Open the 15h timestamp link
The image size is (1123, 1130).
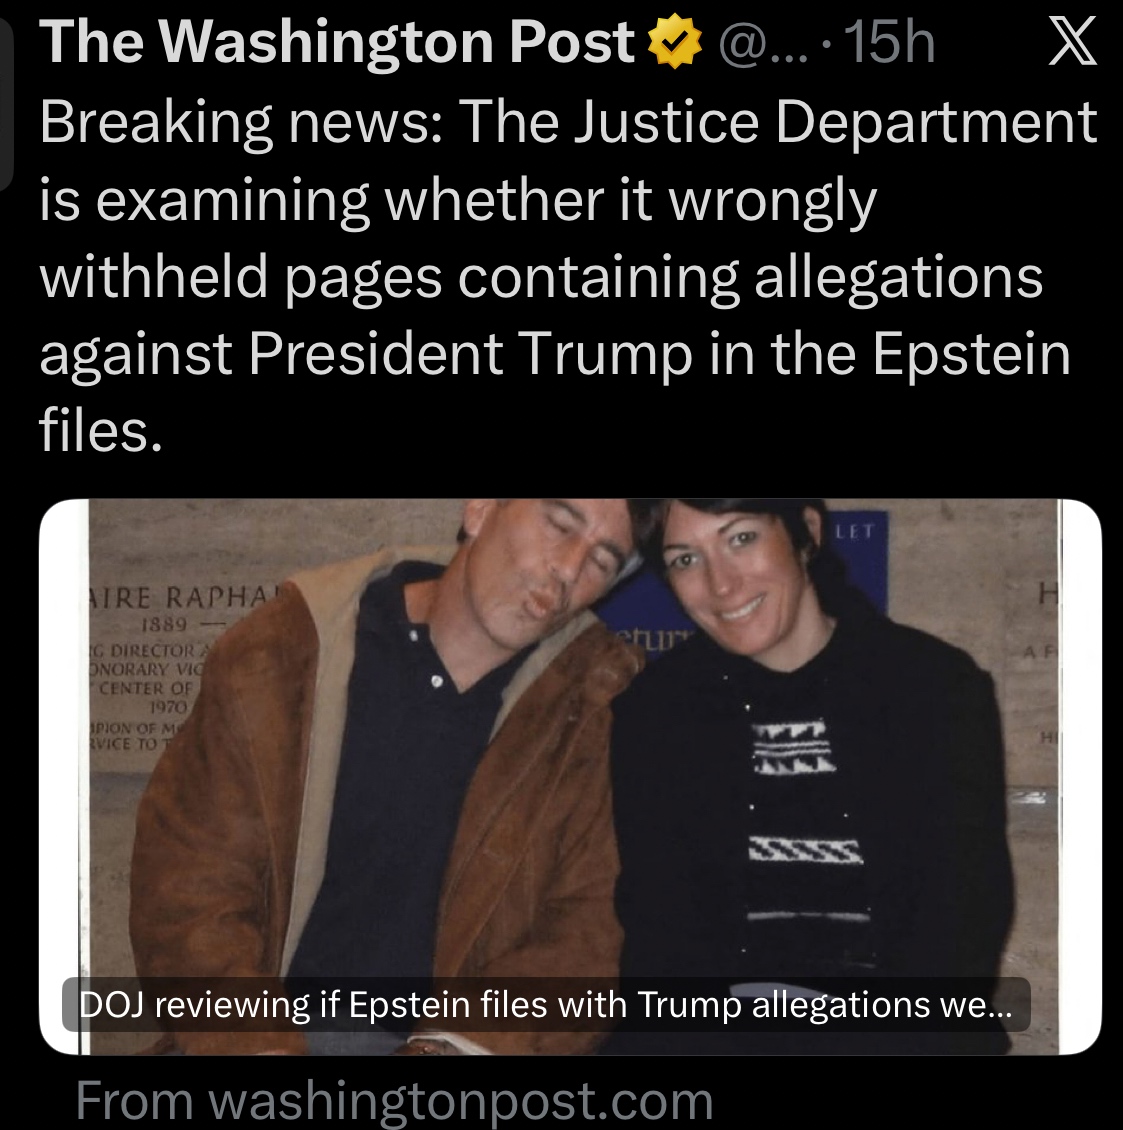(x=890, y=43)
